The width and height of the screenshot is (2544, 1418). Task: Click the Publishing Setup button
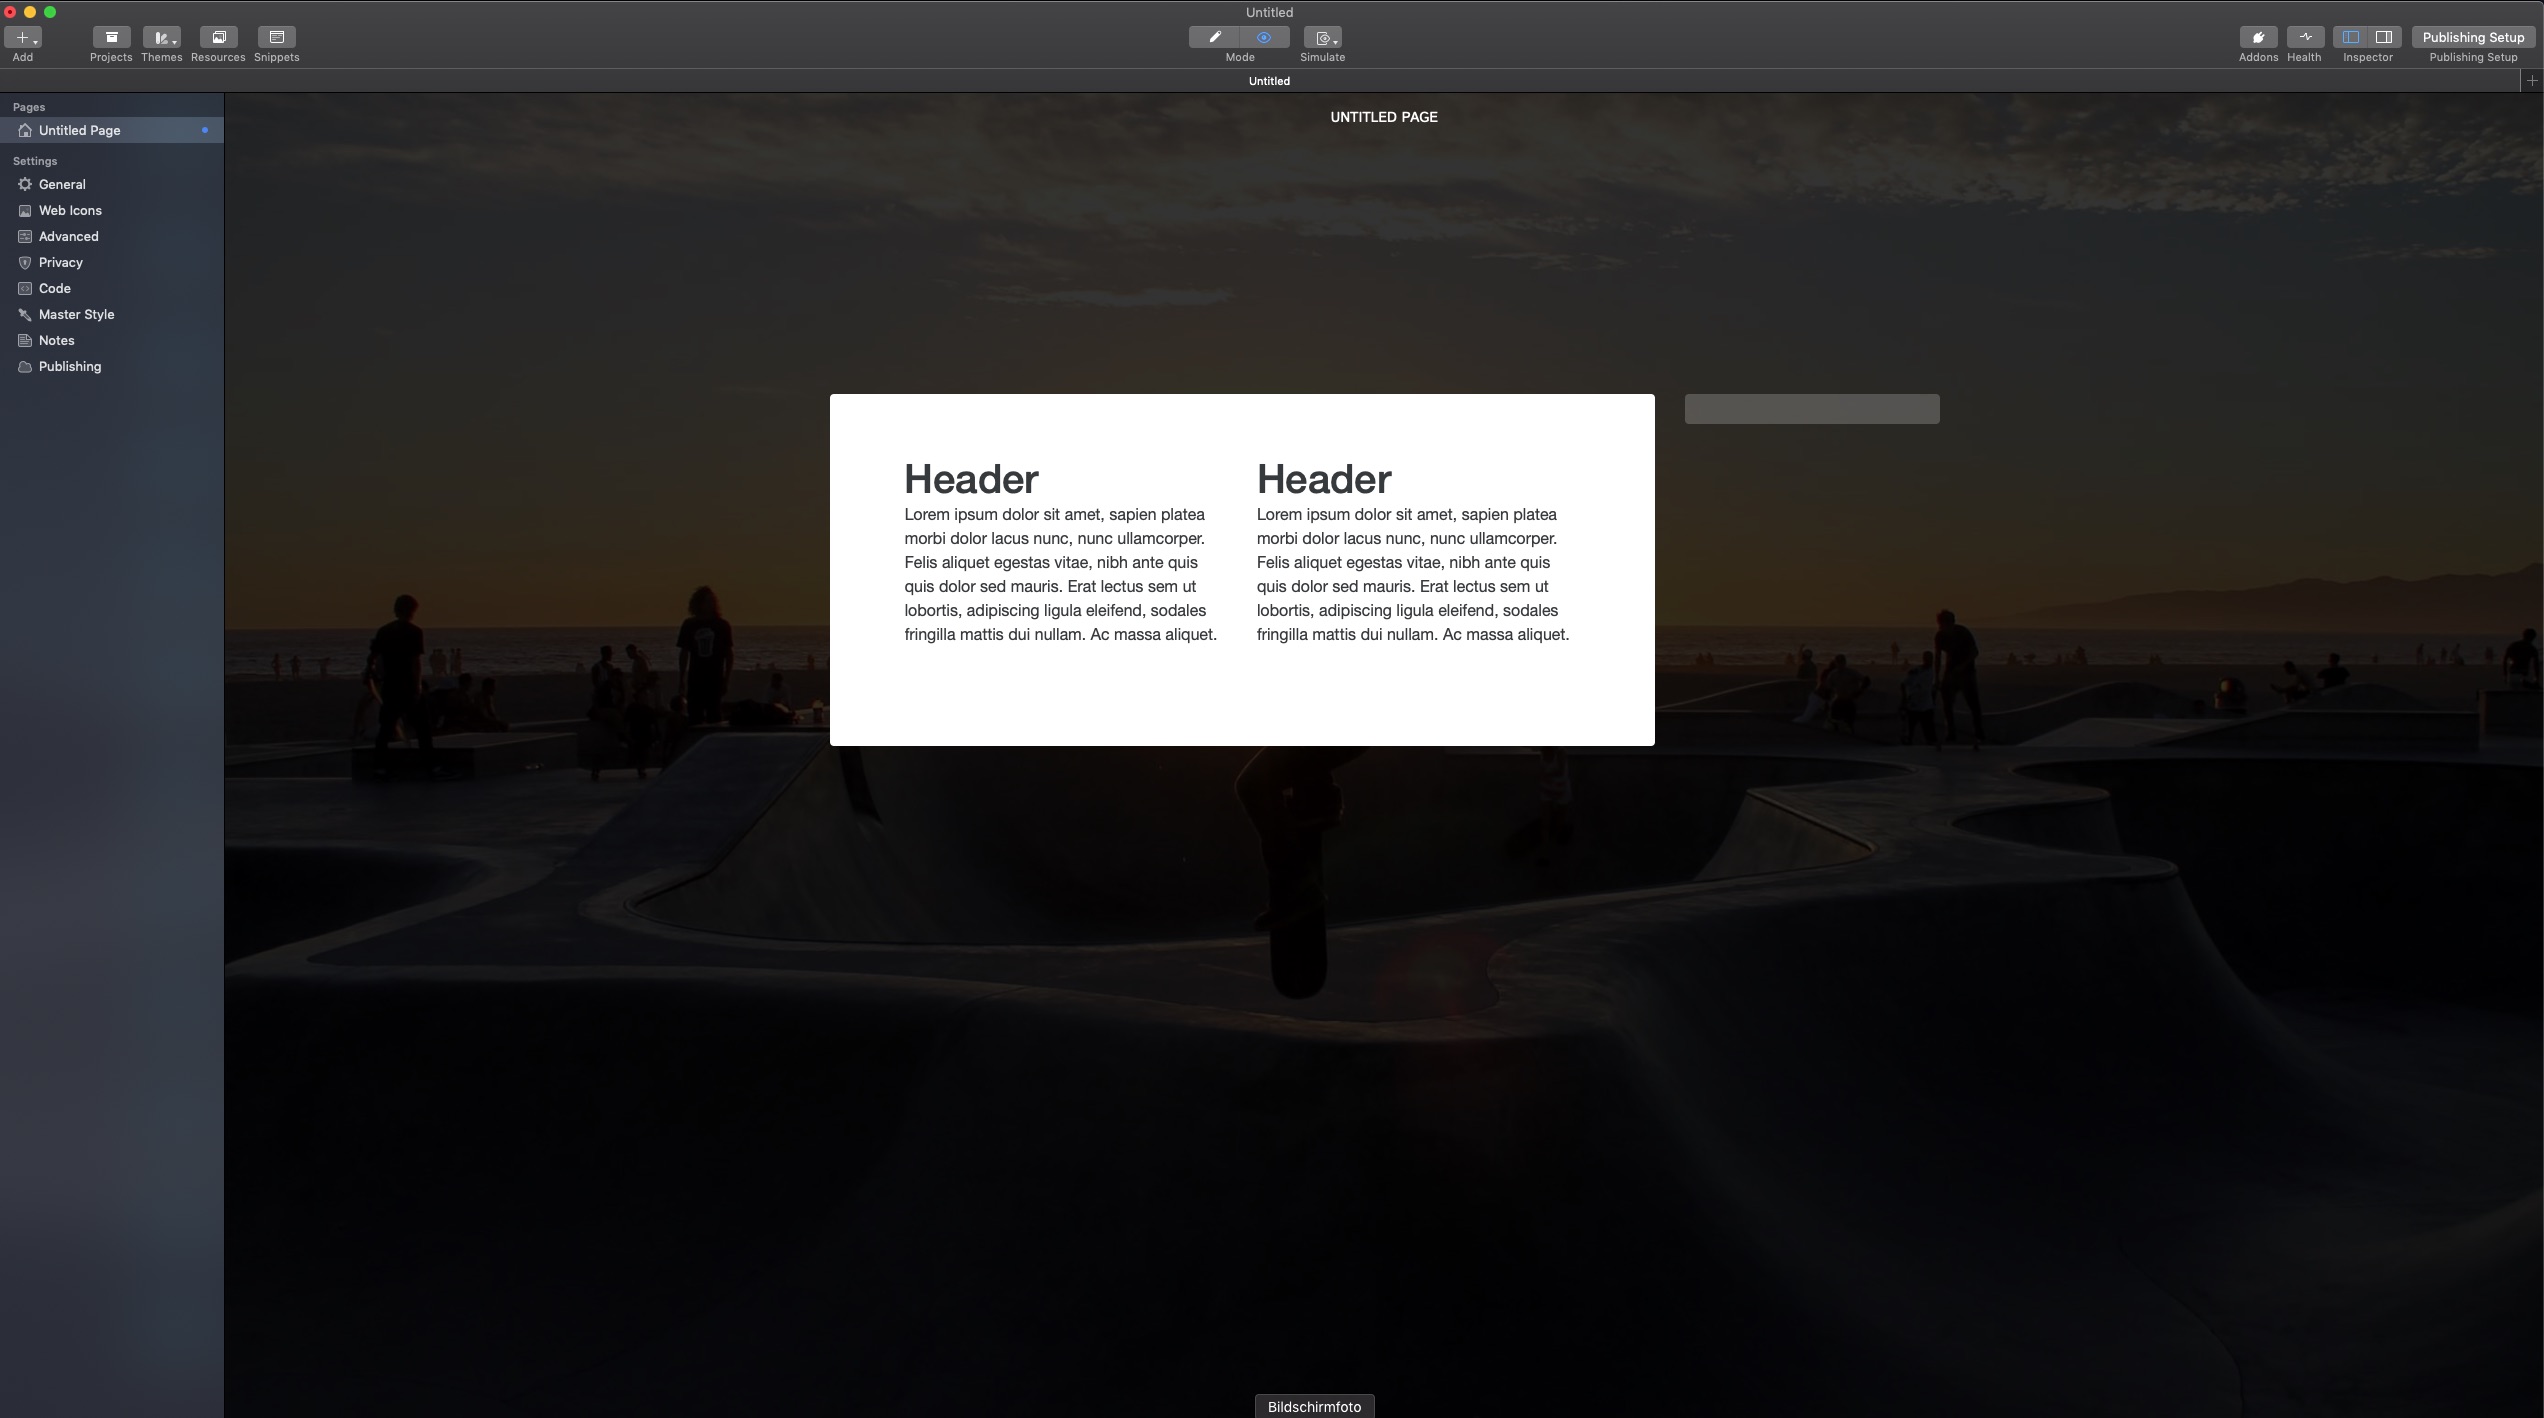(2473, 37)
